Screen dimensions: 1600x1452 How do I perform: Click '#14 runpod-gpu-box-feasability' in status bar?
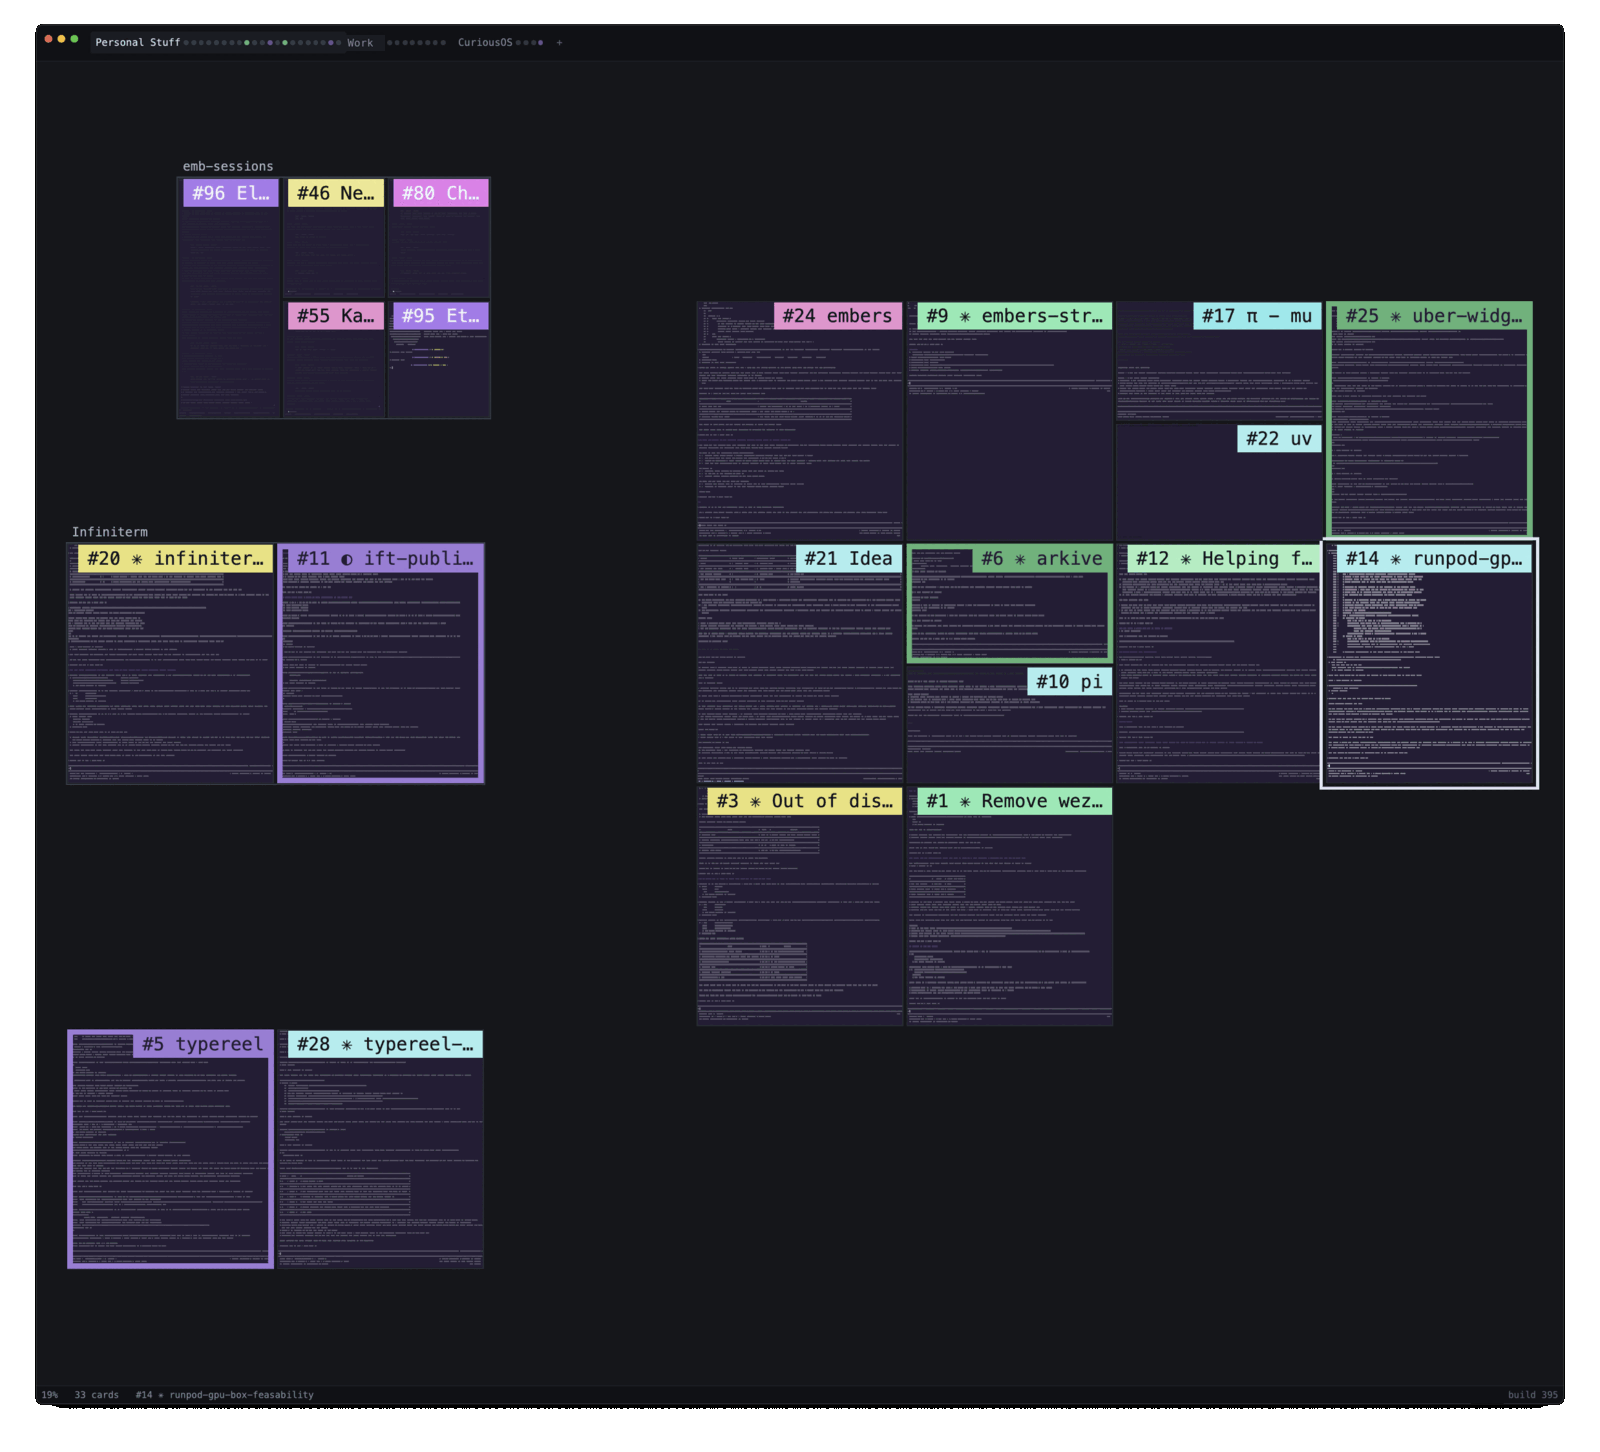coord(225,1395)
